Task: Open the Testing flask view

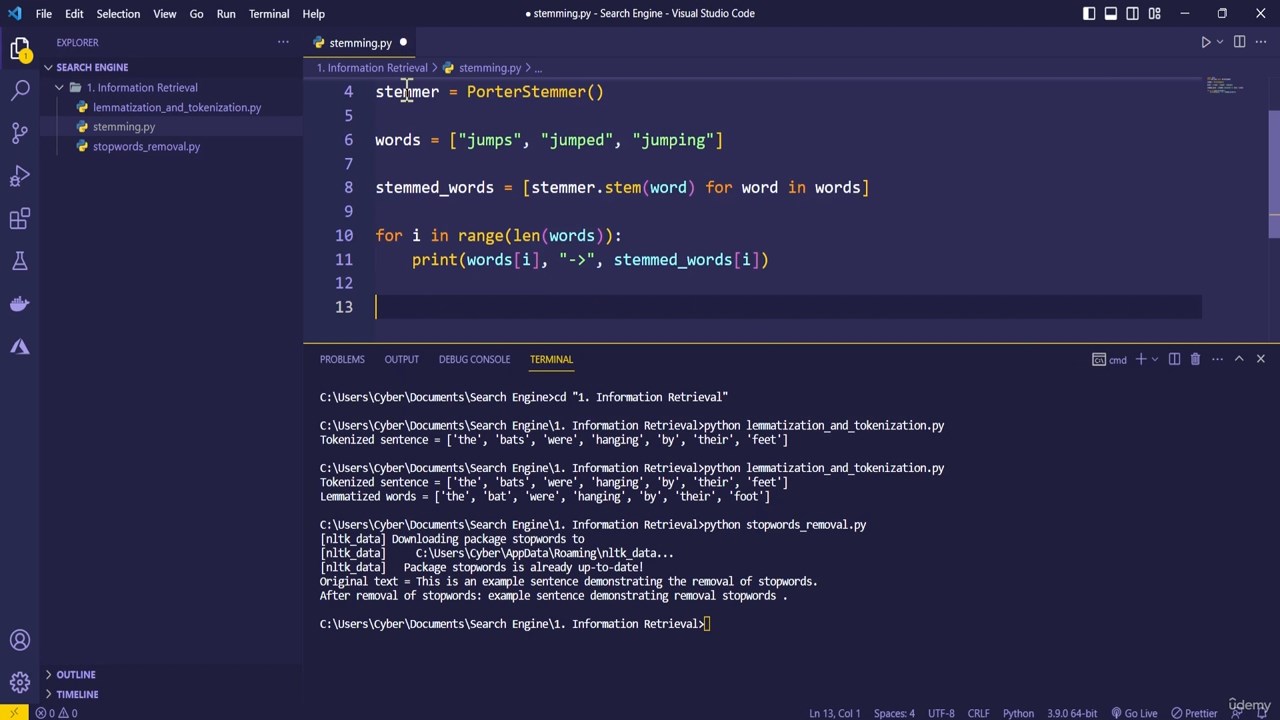Action: (20, 261)
